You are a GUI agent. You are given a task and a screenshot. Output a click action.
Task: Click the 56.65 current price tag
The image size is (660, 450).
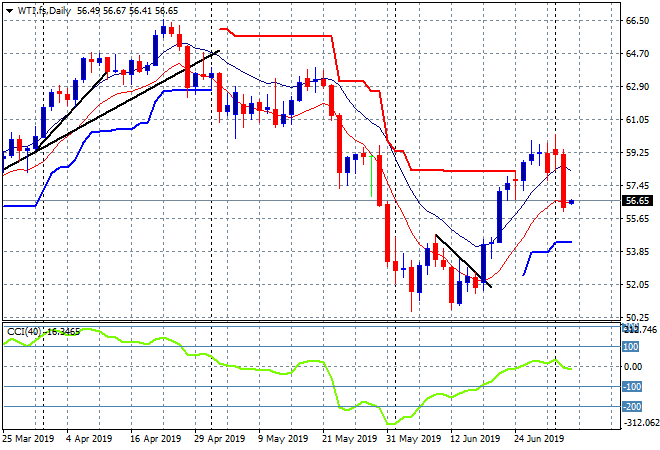[638, 201]
